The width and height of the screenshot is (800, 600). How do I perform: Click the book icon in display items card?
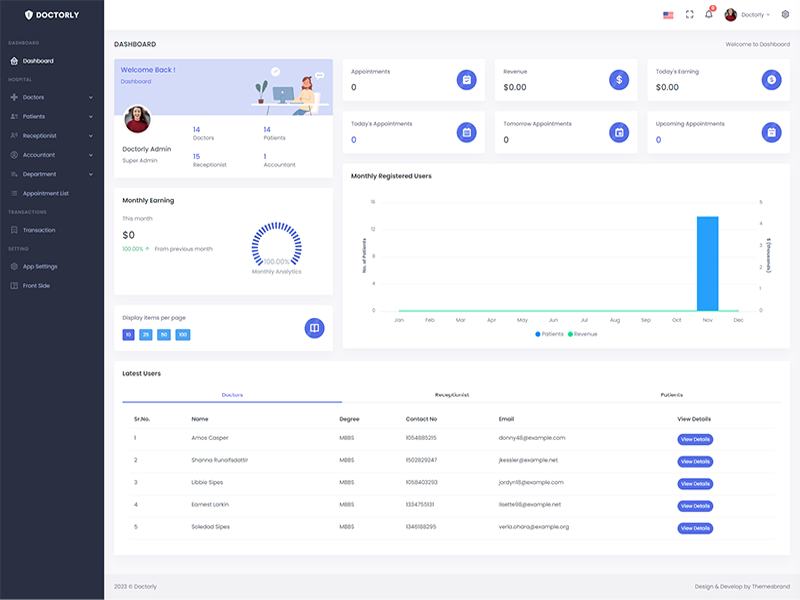point(314,328)
